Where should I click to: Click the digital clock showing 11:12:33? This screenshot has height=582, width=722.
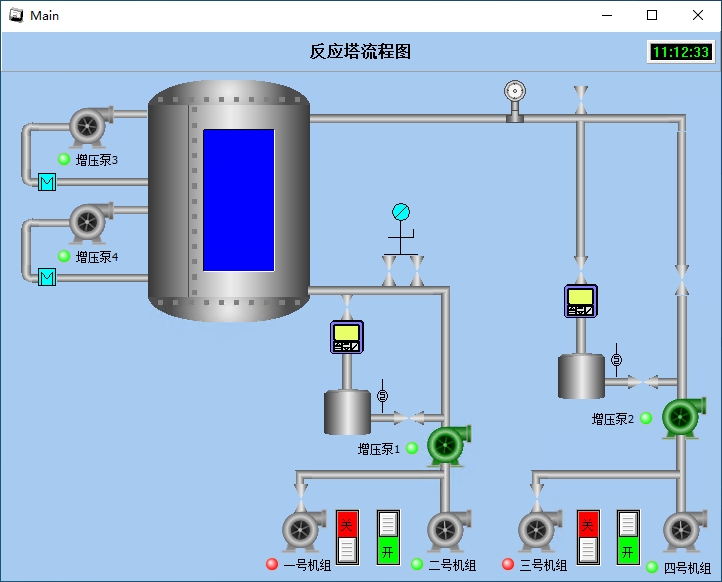tap(681, 52)
